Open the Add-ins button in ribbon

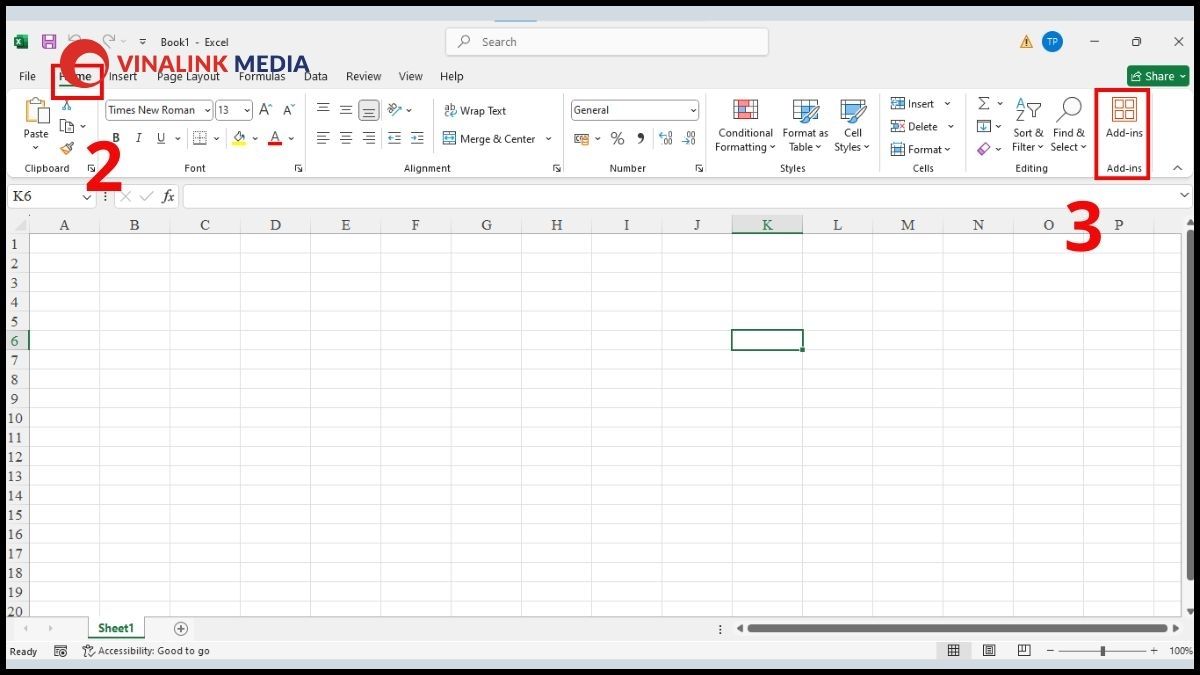coord(1123,119)
